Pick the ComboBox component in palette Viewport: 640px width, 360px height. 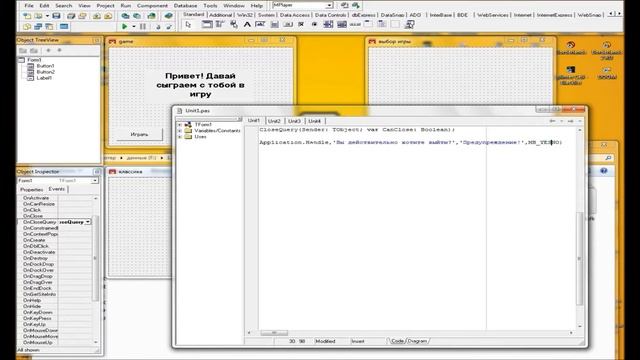(x=342, y=24)
